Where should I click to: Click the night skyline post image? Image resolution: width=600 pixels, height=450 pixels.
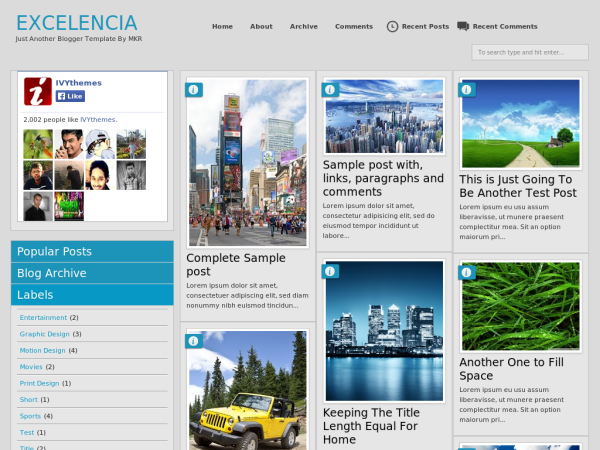tap(384, 331)
